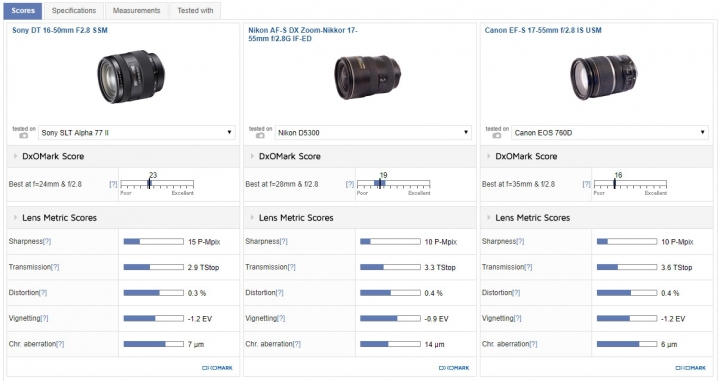Image resolution: width=720 pixels, height=381 pixels.
Task: Open the Sony DT 16-50mm F2.8 SSM link
Action: tap(60, 30)
